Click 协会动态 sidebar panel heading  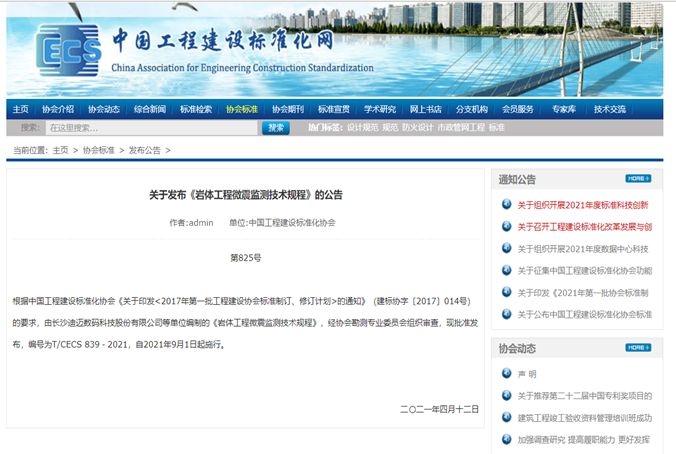pyautogui.click(x=517, y=349)
